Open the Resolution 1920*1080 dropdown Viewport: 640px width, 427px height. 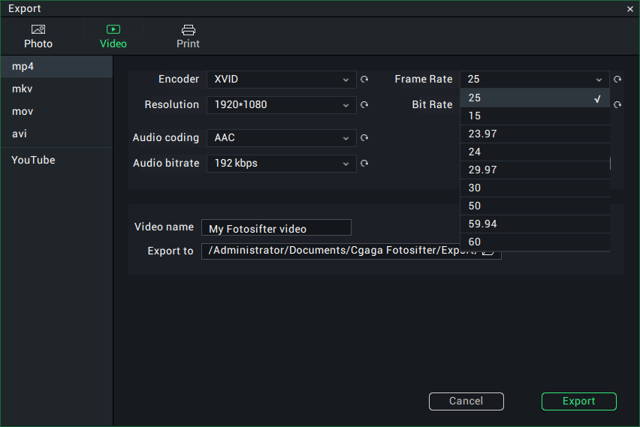(281, 105)
